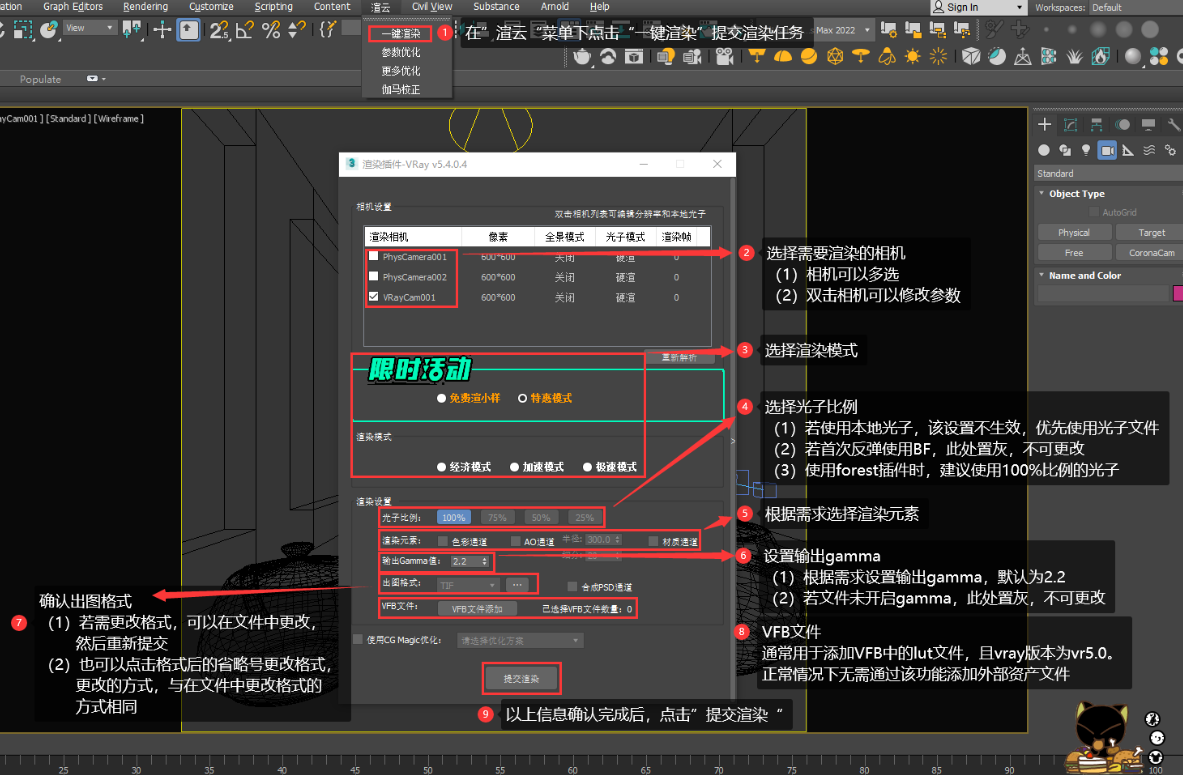Open the 出图格式 TIF dropdown
The height and width of the screenshot is (775, 1183).
pos(468,585)
